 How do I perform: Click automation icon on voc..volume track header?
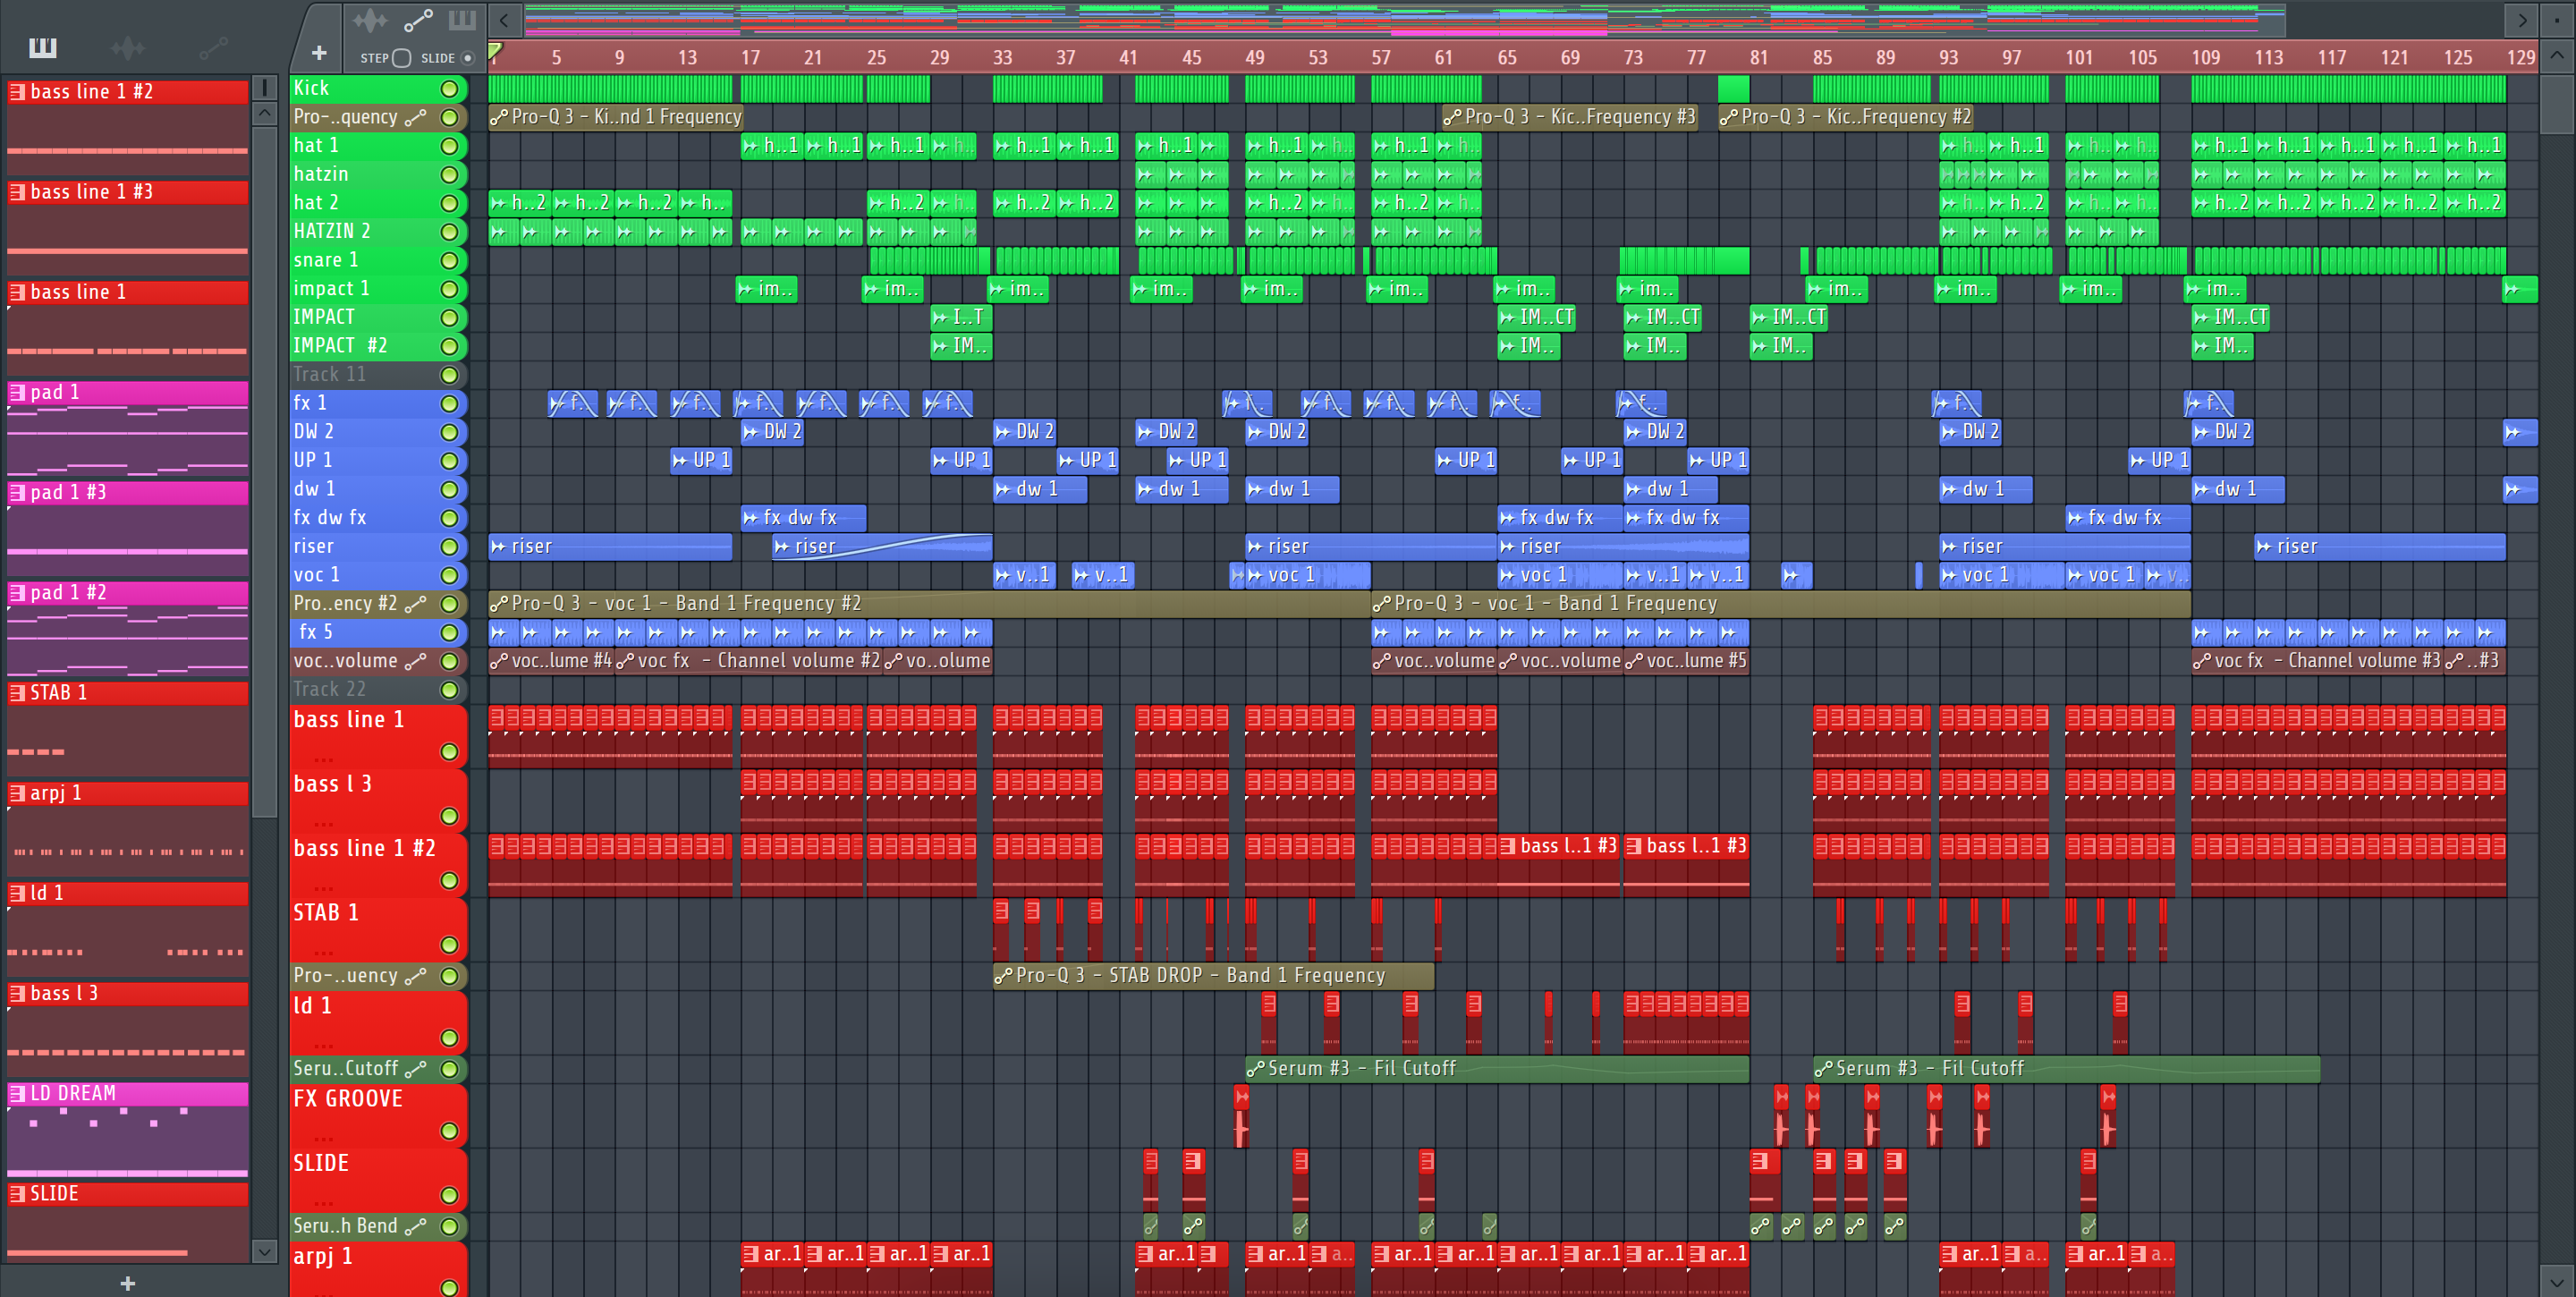coord(416,661)
